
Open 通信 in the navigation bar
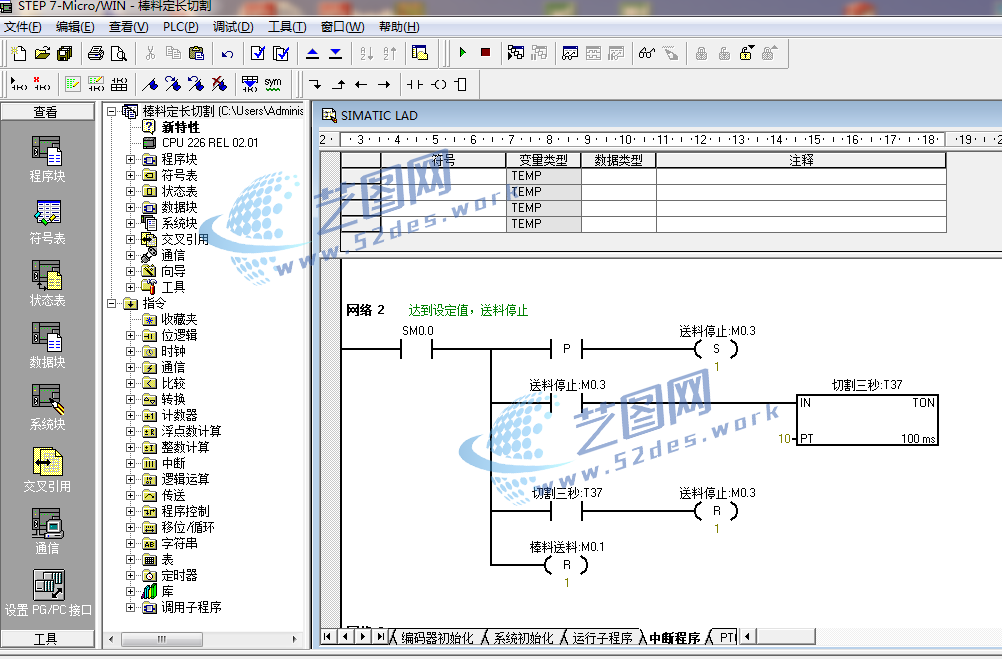point(47,532)
